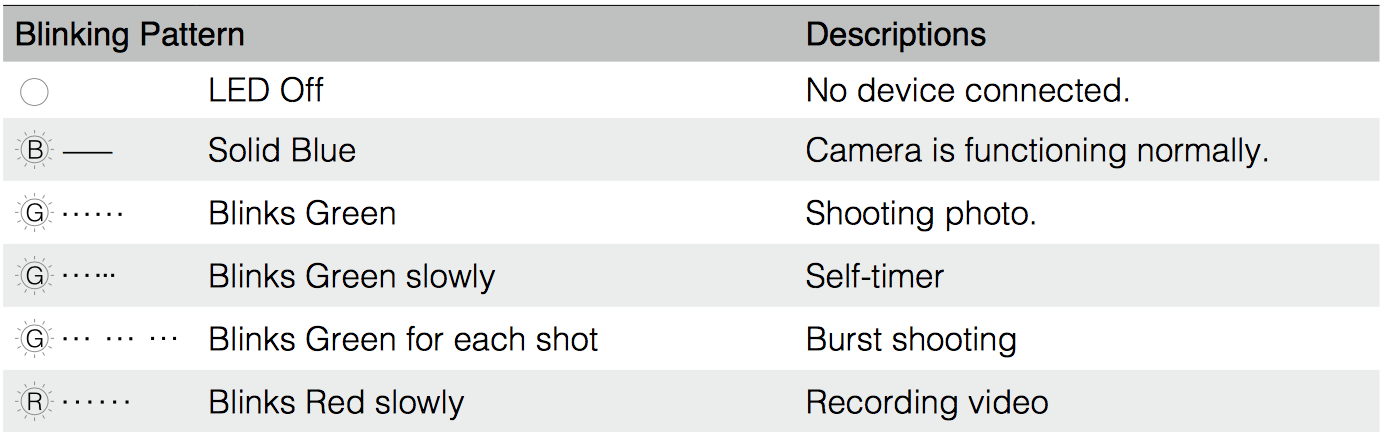Select the "Descriptions" column header
1381x432 pixels.
tap(895, 35)
